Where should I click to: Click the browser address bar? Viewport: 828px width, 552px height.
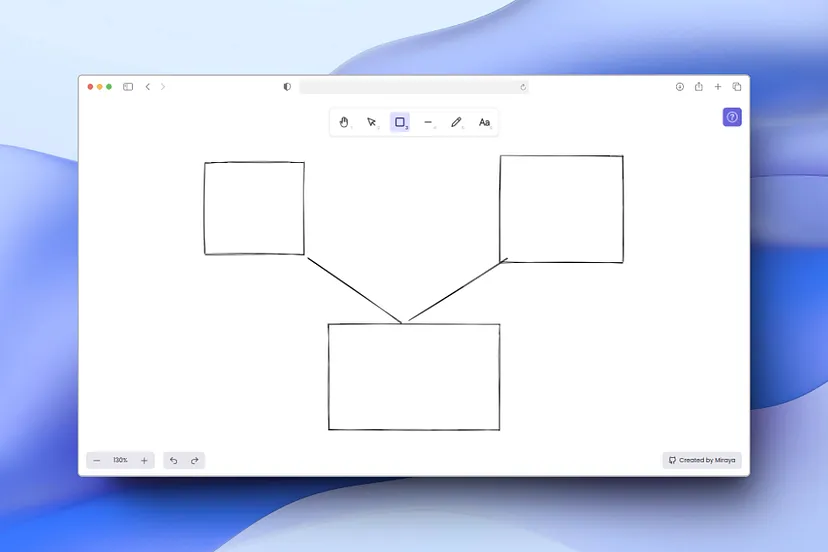click(x=410, y=87)
